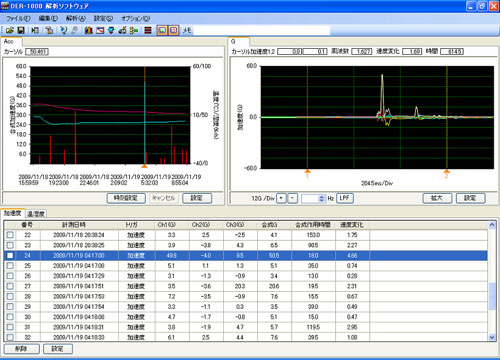Check the checkbox for row number 29
The width and height of the screenshot is (500, 360).
coord(10,306)
